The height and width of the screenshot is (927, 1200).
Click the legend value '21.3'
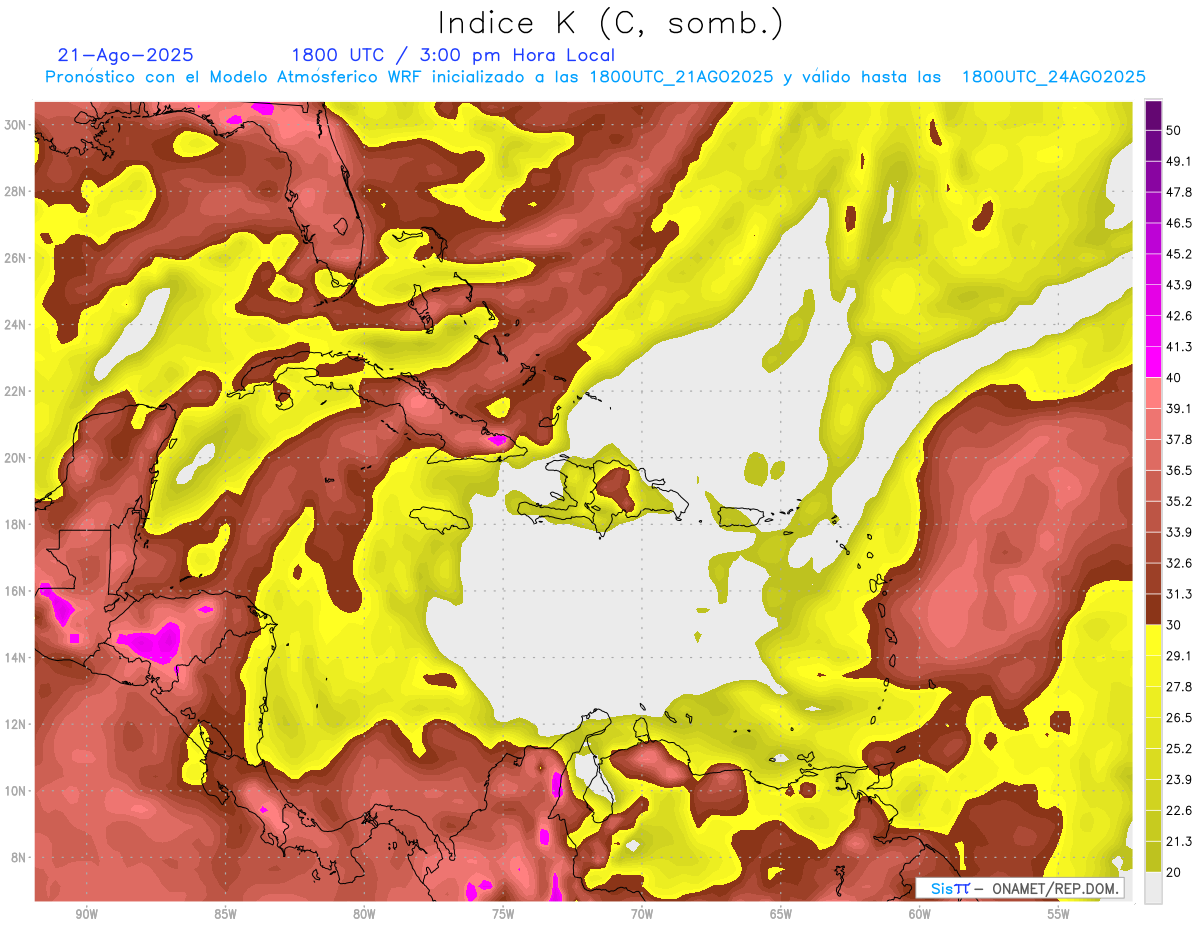[1179, 841]
